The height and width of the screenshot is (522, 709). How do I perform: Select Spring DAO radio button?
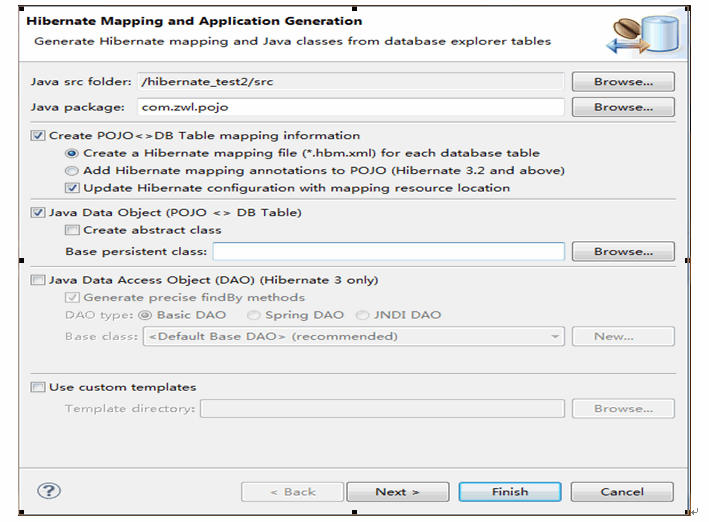[254, 315]
